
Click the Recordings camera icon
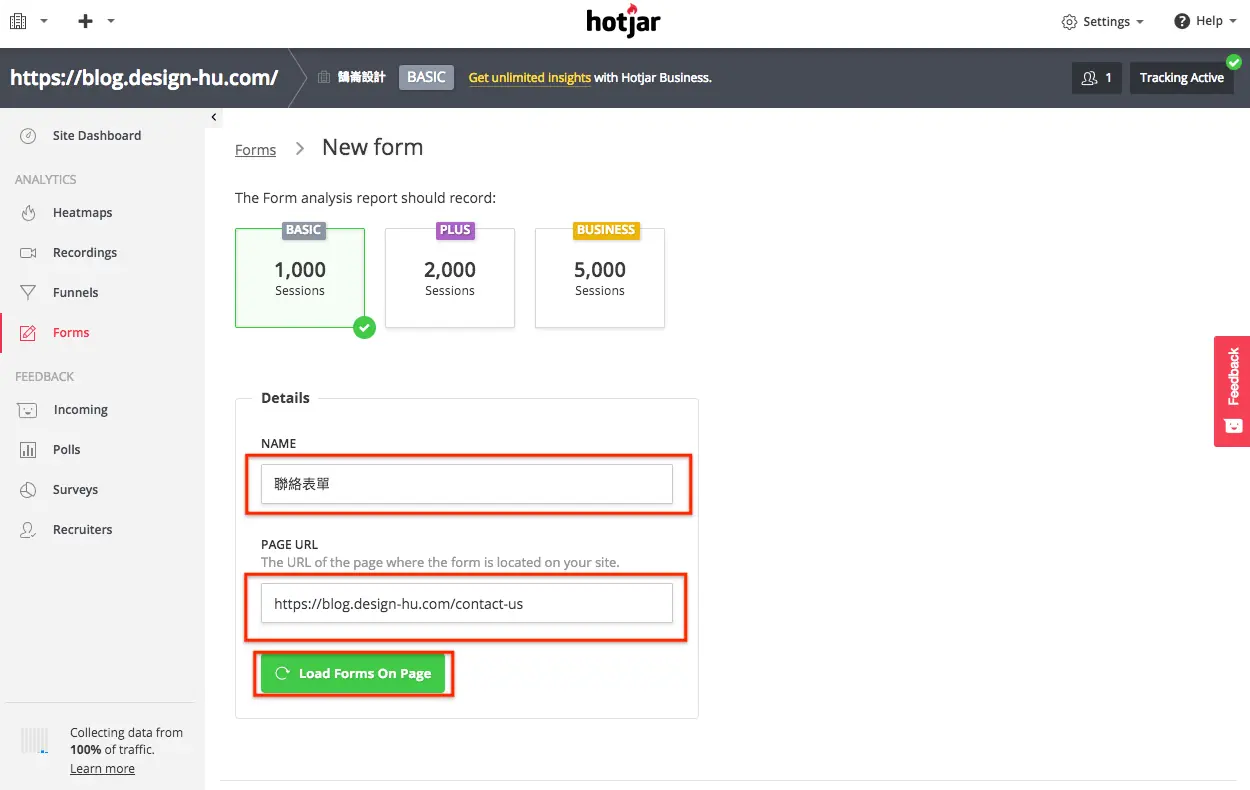pos(29,253)
